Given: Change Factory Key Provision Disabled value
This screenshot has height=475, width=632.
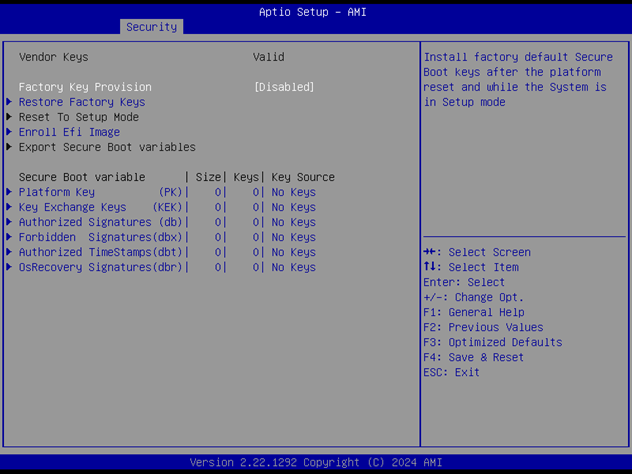Looking at the screenshot, I should click(x=284, y=87).
